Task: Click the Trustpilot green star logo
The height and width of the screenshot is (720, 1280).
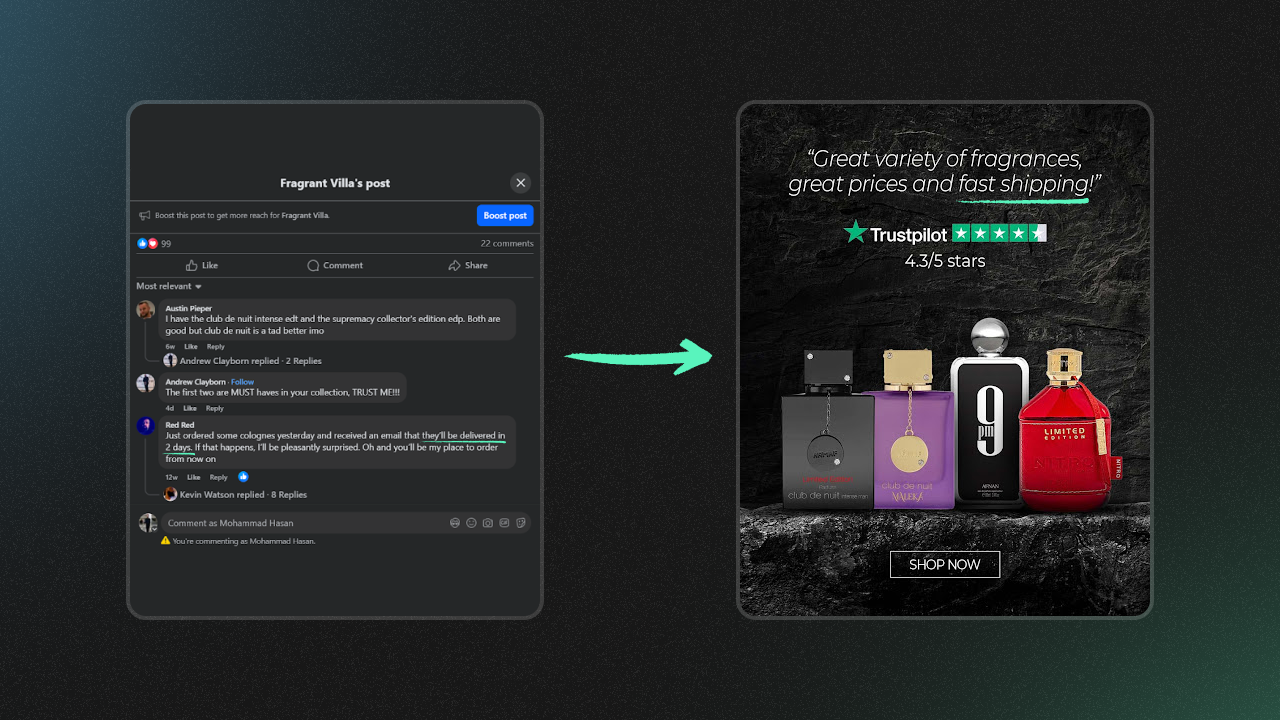Action: (x=855, y=233)
